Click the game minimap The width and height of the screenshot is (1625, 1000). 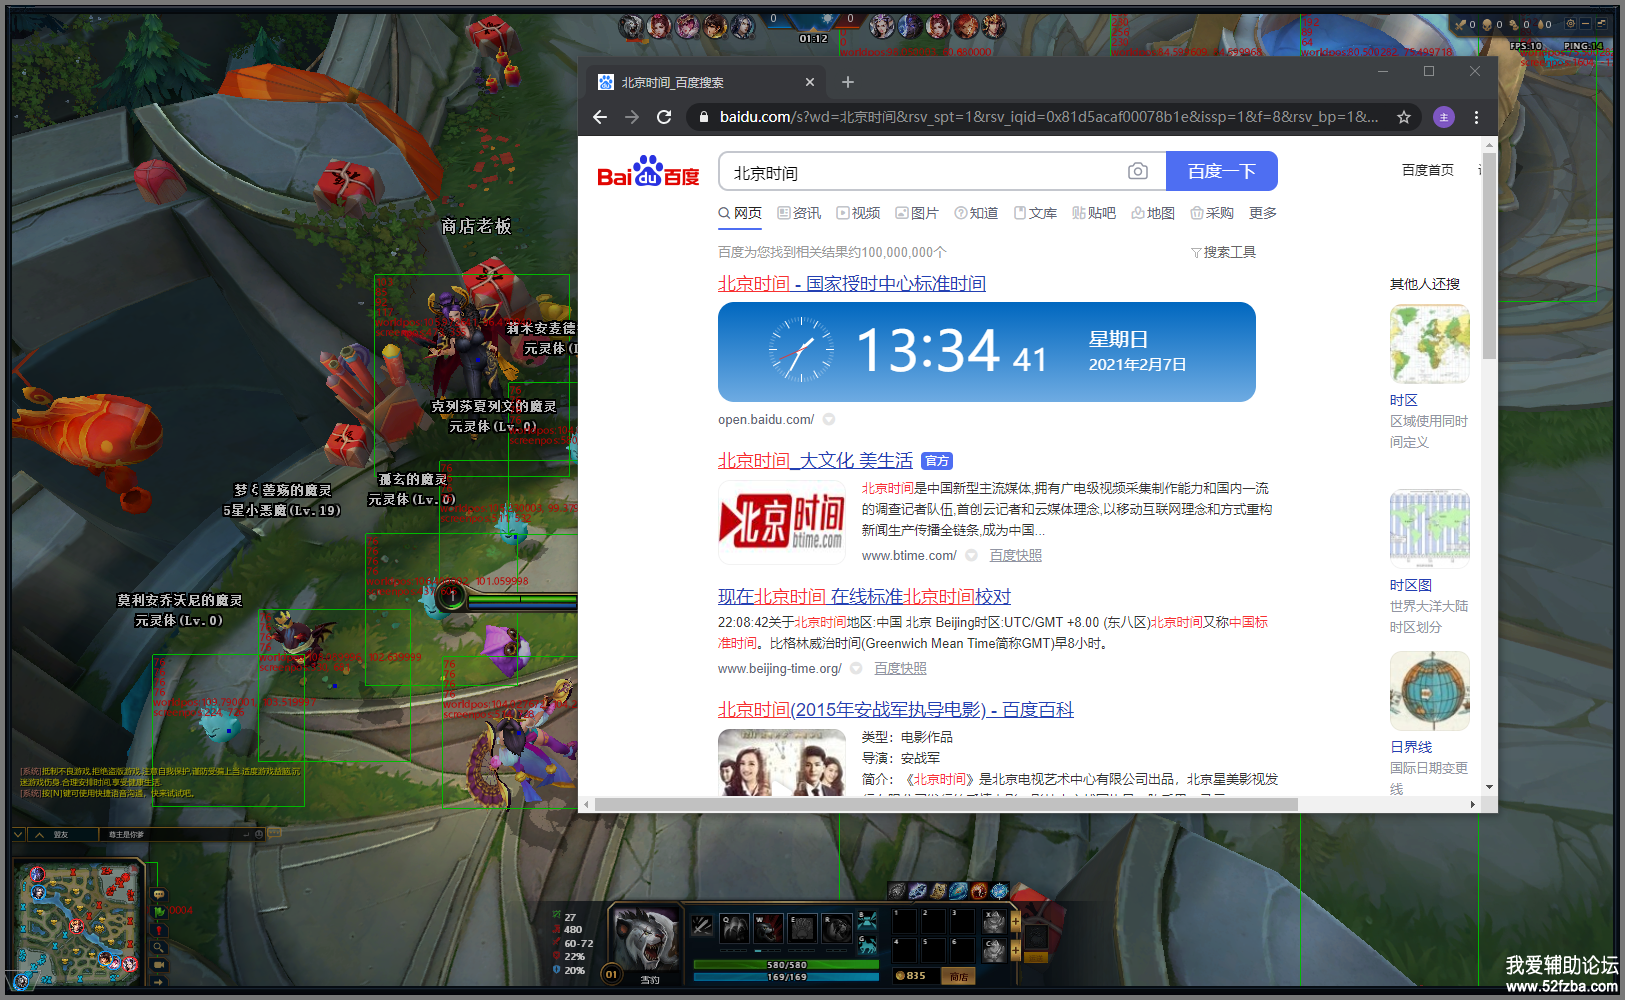77,923
